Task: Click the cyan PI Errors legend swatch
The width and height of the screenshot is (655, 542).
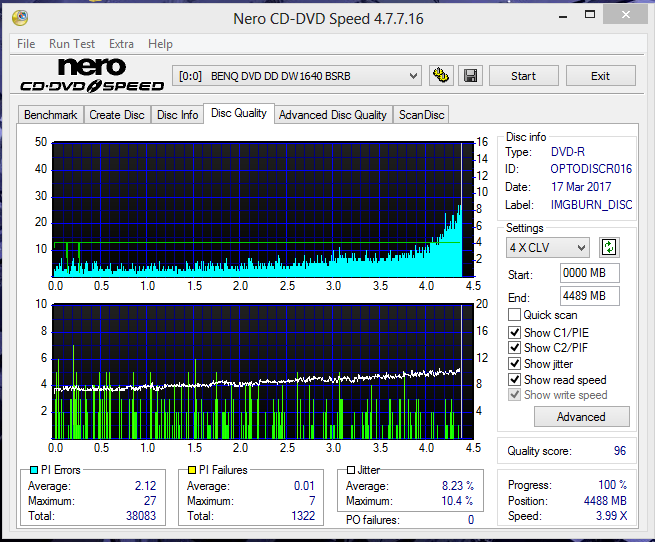Action: (34, 470)
